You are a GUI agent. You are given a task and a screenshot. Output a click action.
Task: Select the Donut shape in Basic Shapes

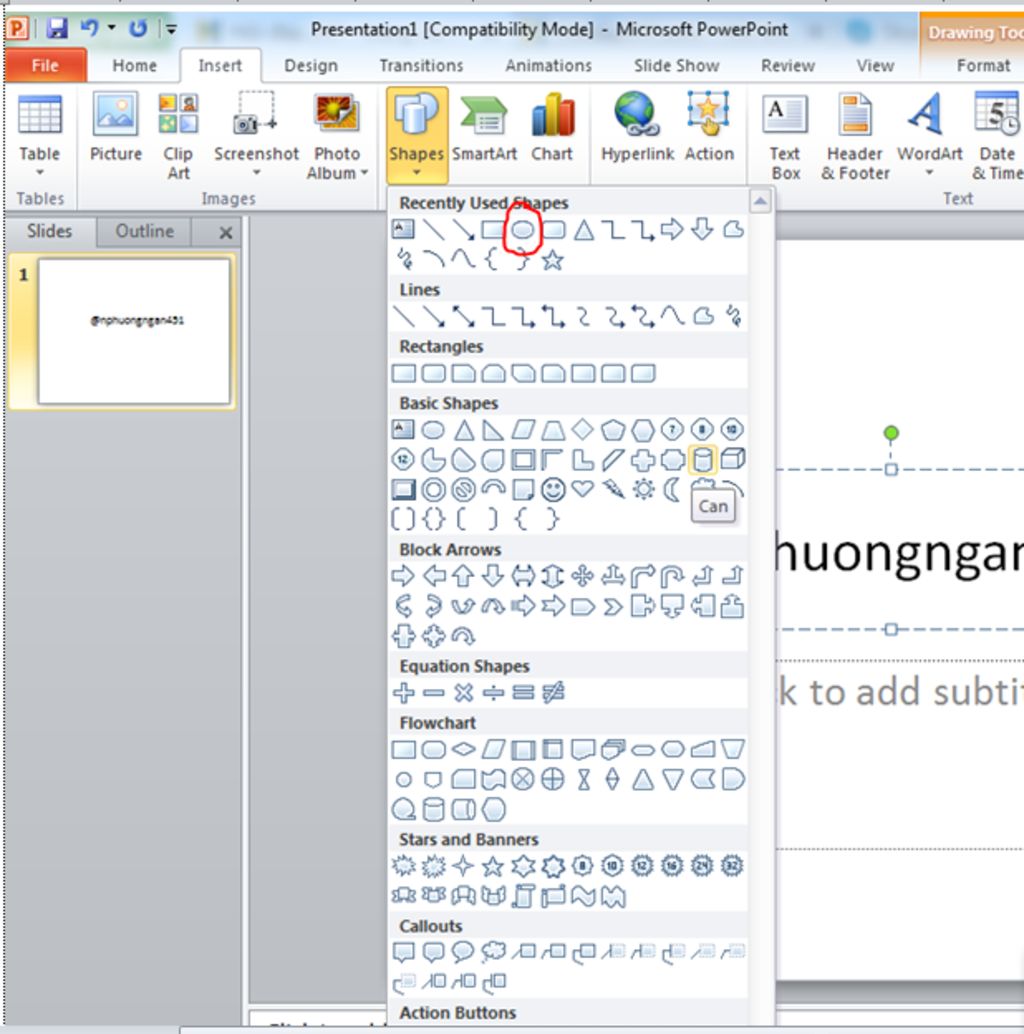(433, 489)
